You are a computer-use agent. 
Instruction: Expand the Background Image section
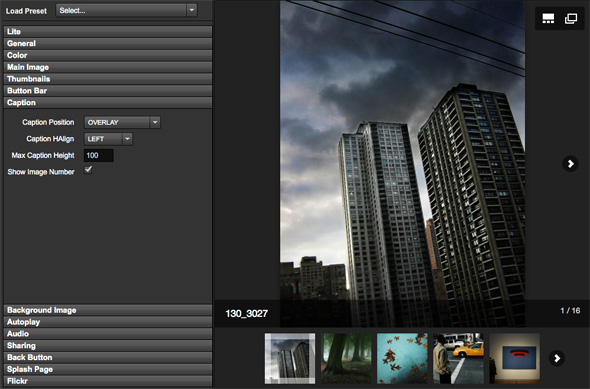pos(108,310)
